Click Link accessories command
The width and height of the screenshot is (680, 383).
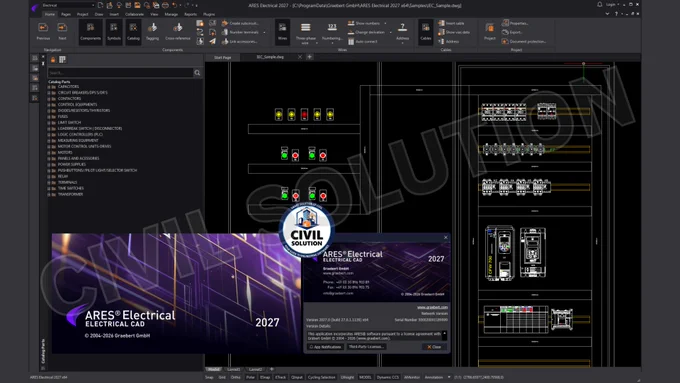[x=239, y=42]
